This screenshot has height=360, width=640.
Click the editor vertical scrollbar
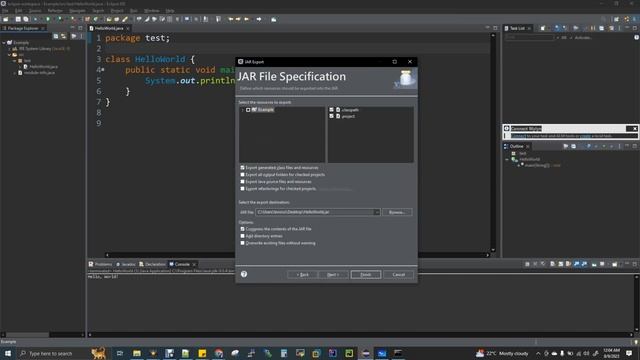coord(493,143)
